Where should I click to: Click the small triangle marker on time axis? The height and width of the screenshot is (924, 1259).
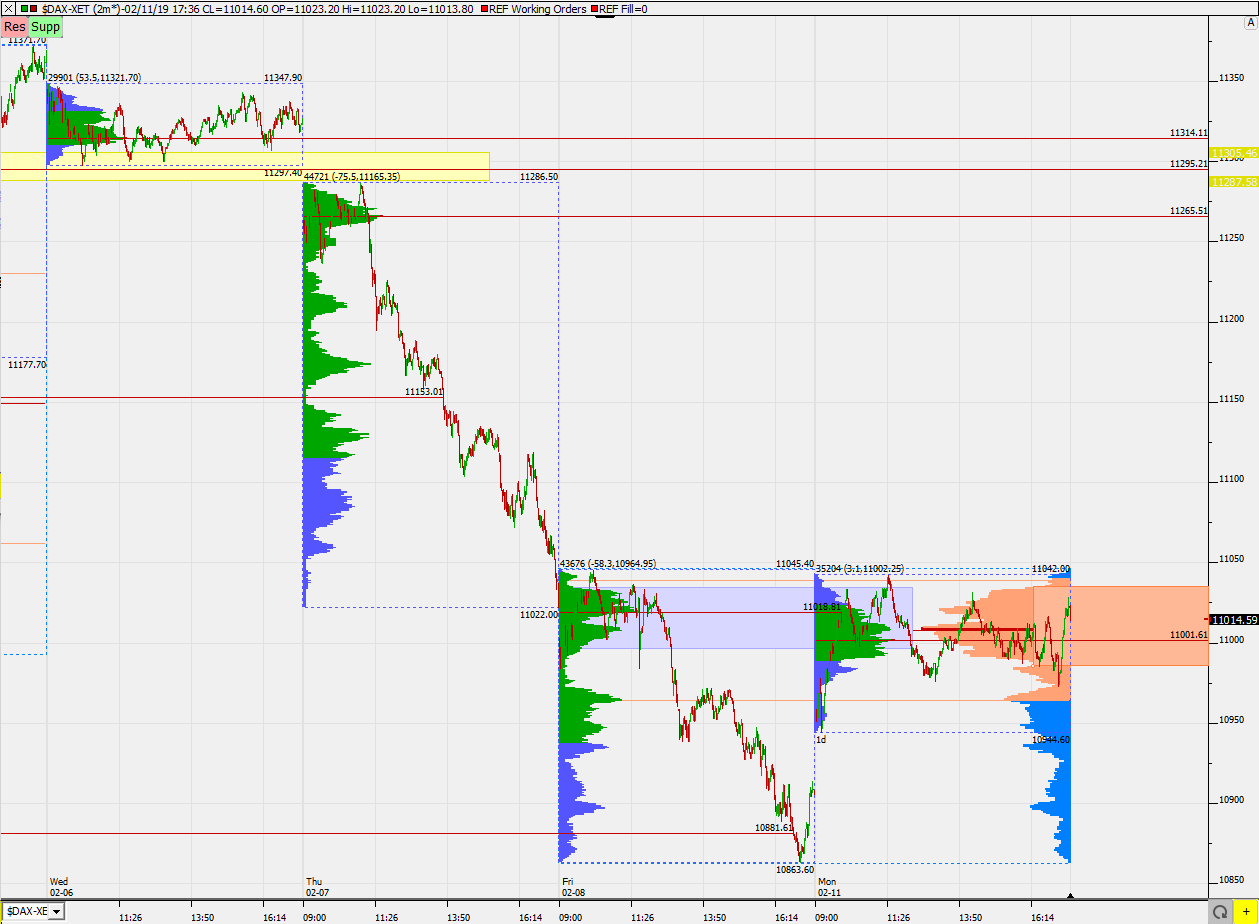point(1070,895)
